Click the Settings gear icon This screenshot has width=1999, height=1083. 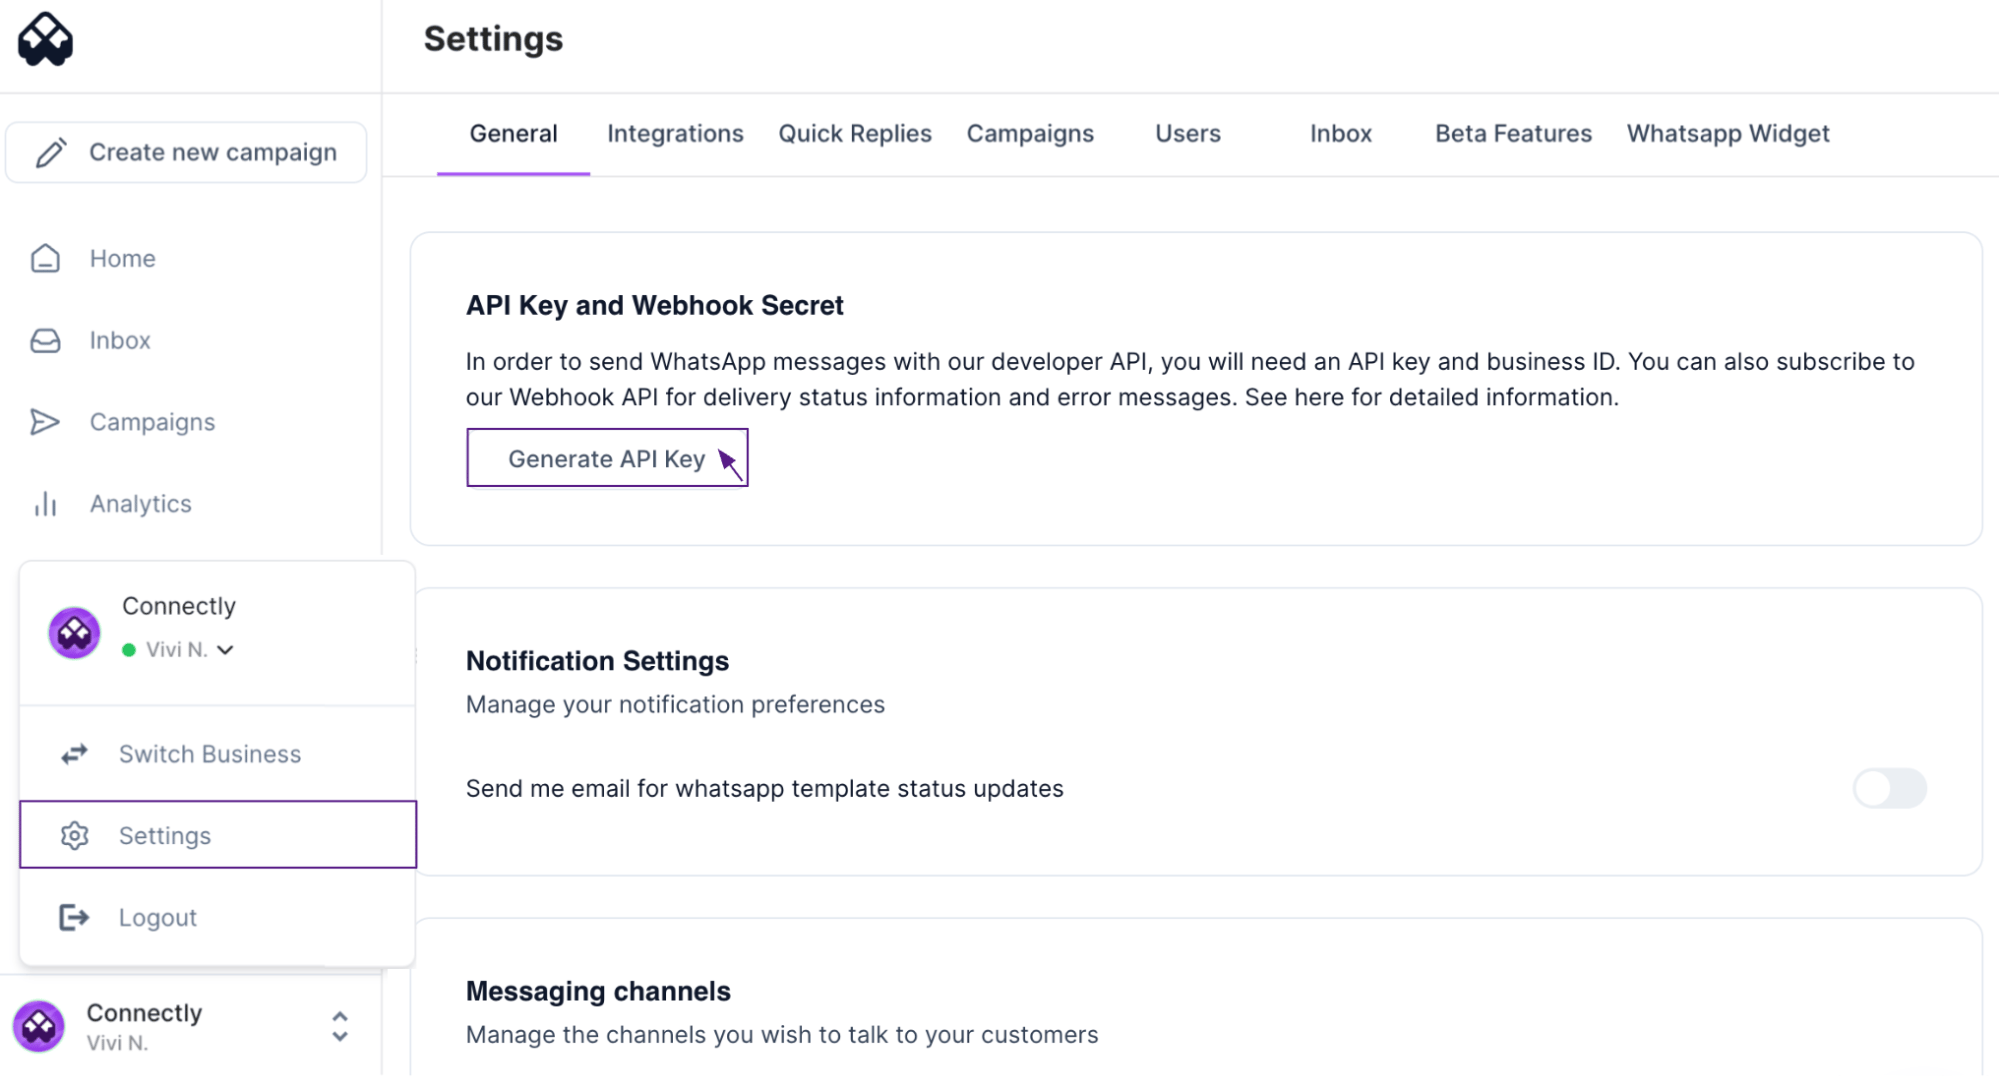click(x=74, y=835)
